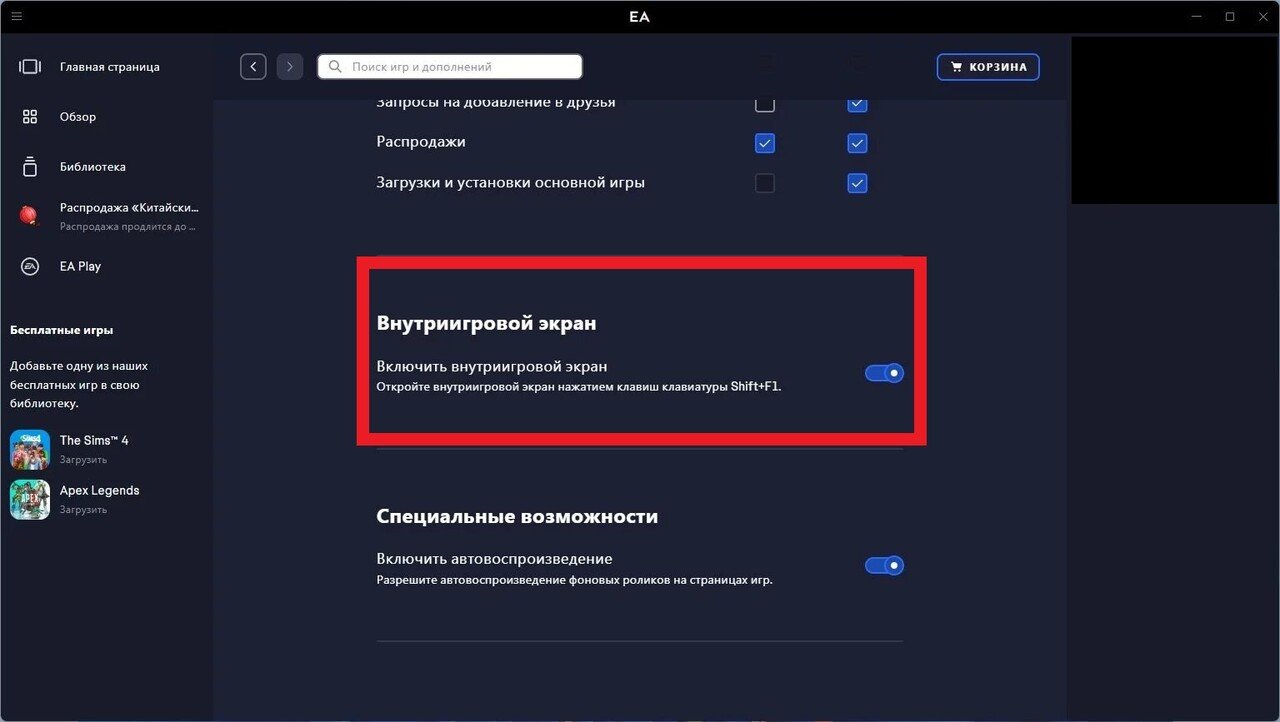The height and width of the screenshot is (722, 1280).
Task: Open The Sims 4 game thumbnail
Action: coord(30,450)
